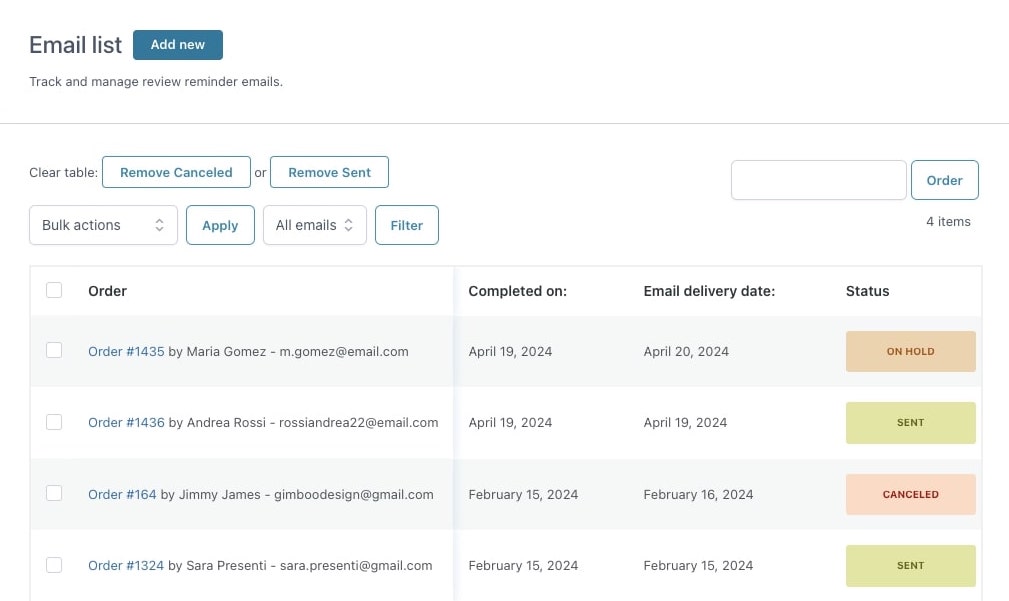Apply the selected bulk action
The image size is (1009, 601).
[x=220, y=225]
